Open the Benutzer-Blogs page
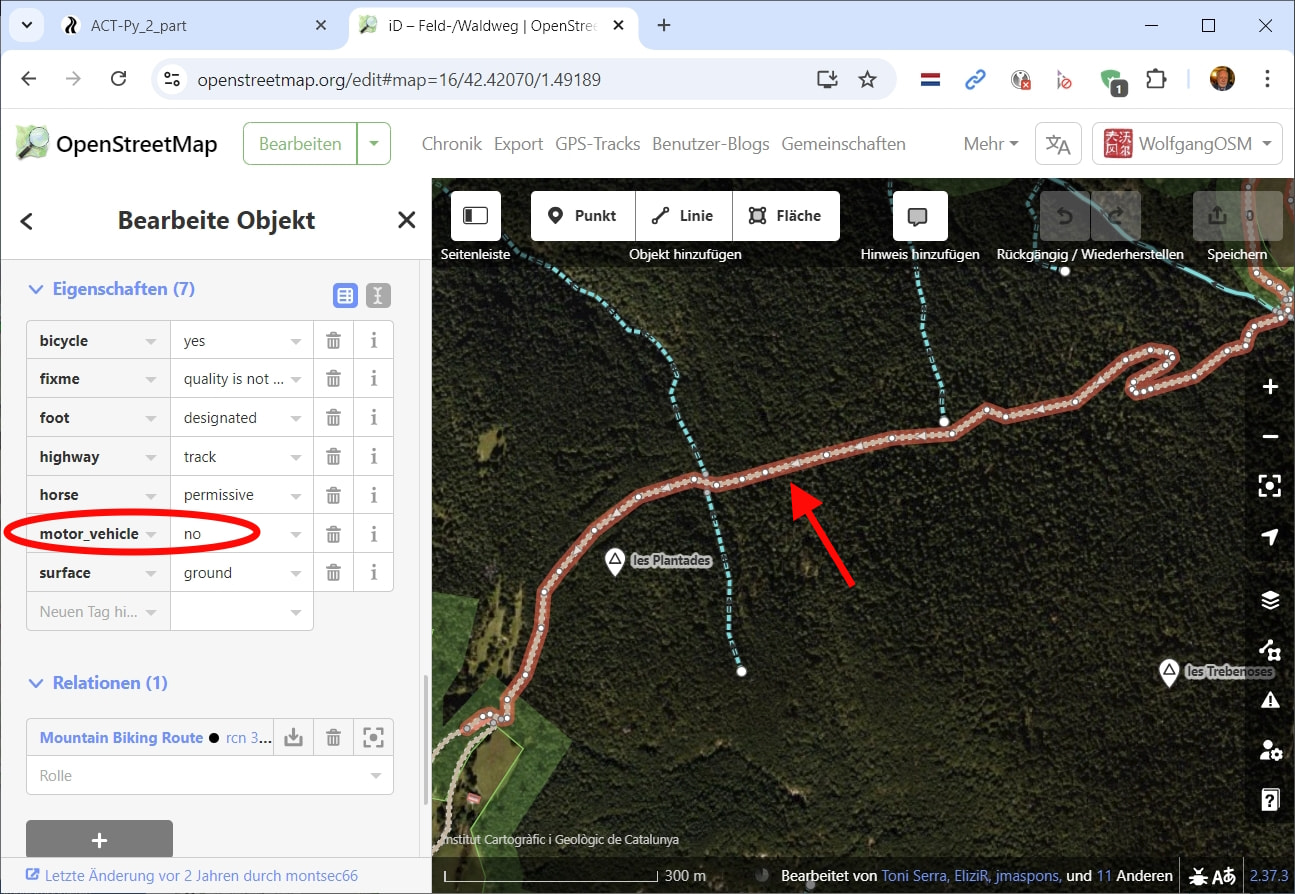 pos(710,144)
